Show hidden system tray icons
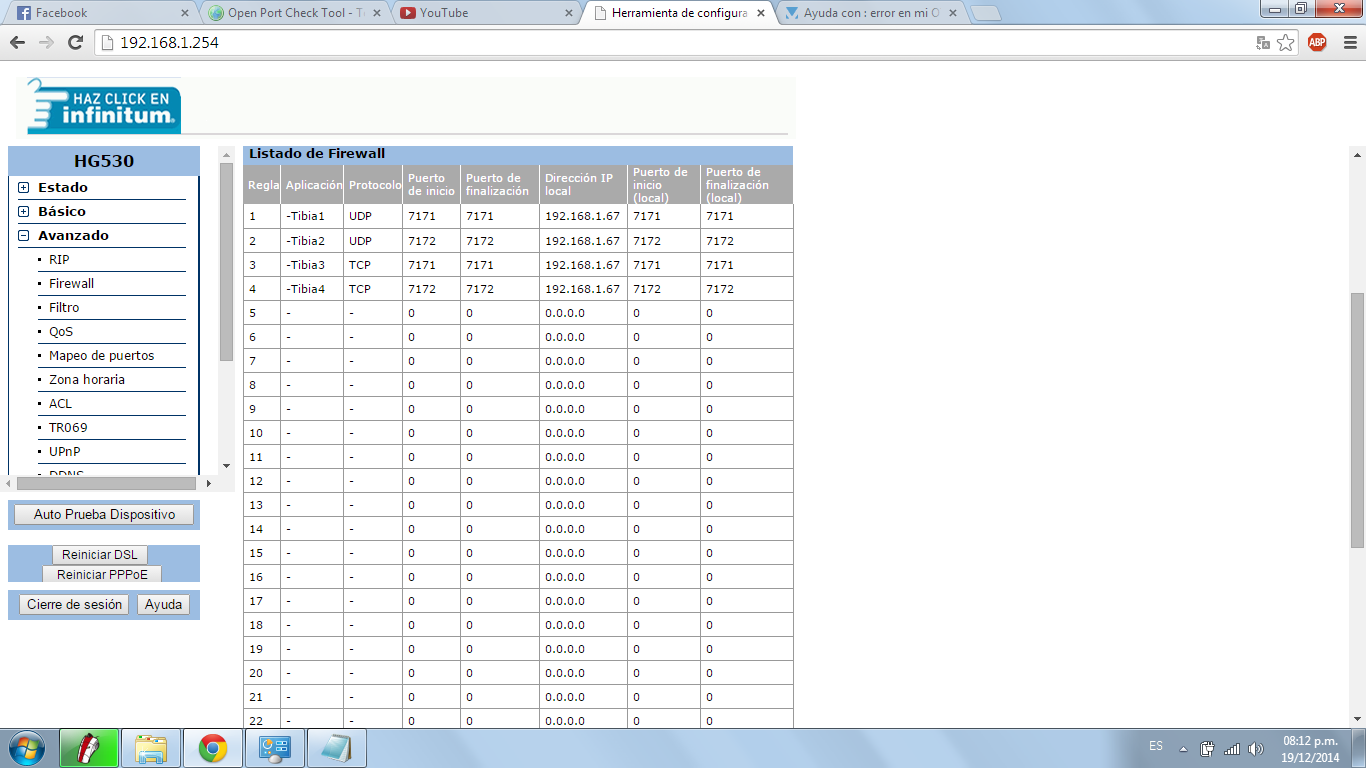Viewport: 1366px width, 768px height. (1183, 748)
